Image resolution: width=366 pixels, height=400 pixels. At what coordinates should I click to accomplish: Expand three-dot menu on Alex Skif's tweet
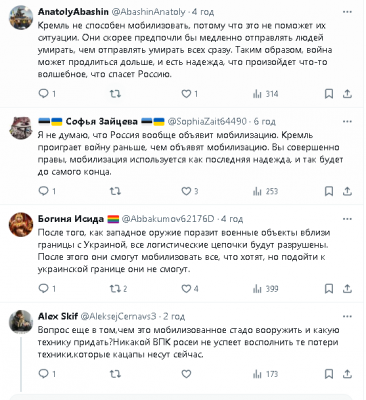pos(347,316)
